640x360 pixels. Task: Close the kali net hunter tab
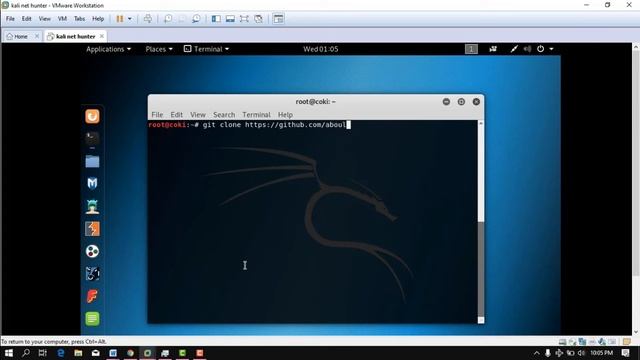(102, 36)
